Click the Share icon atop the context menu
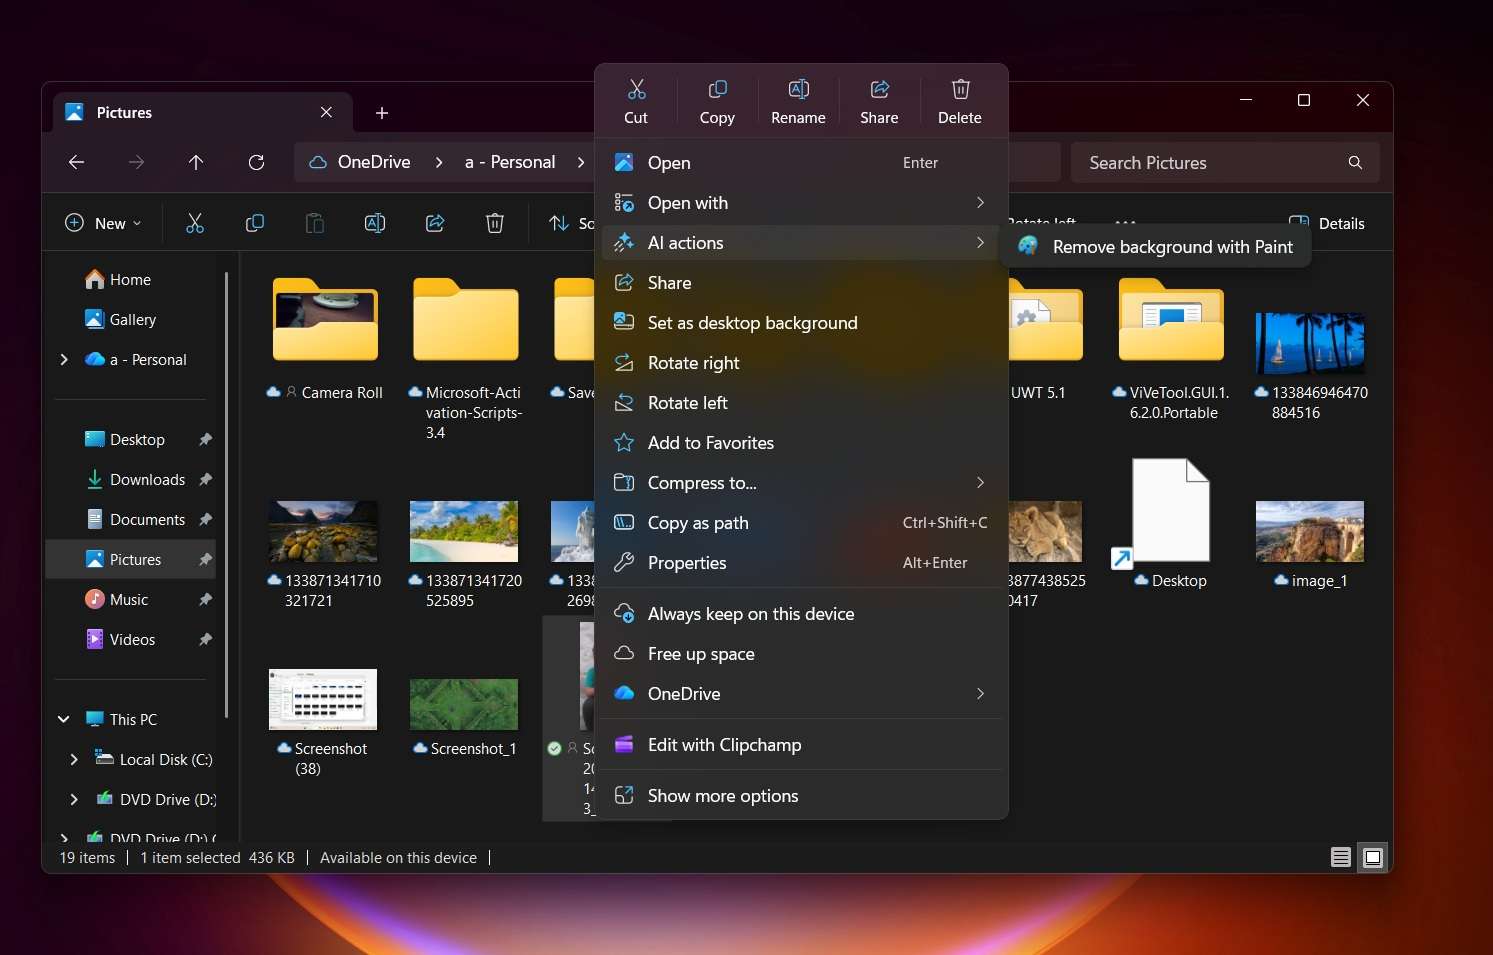 click(878, 90)
